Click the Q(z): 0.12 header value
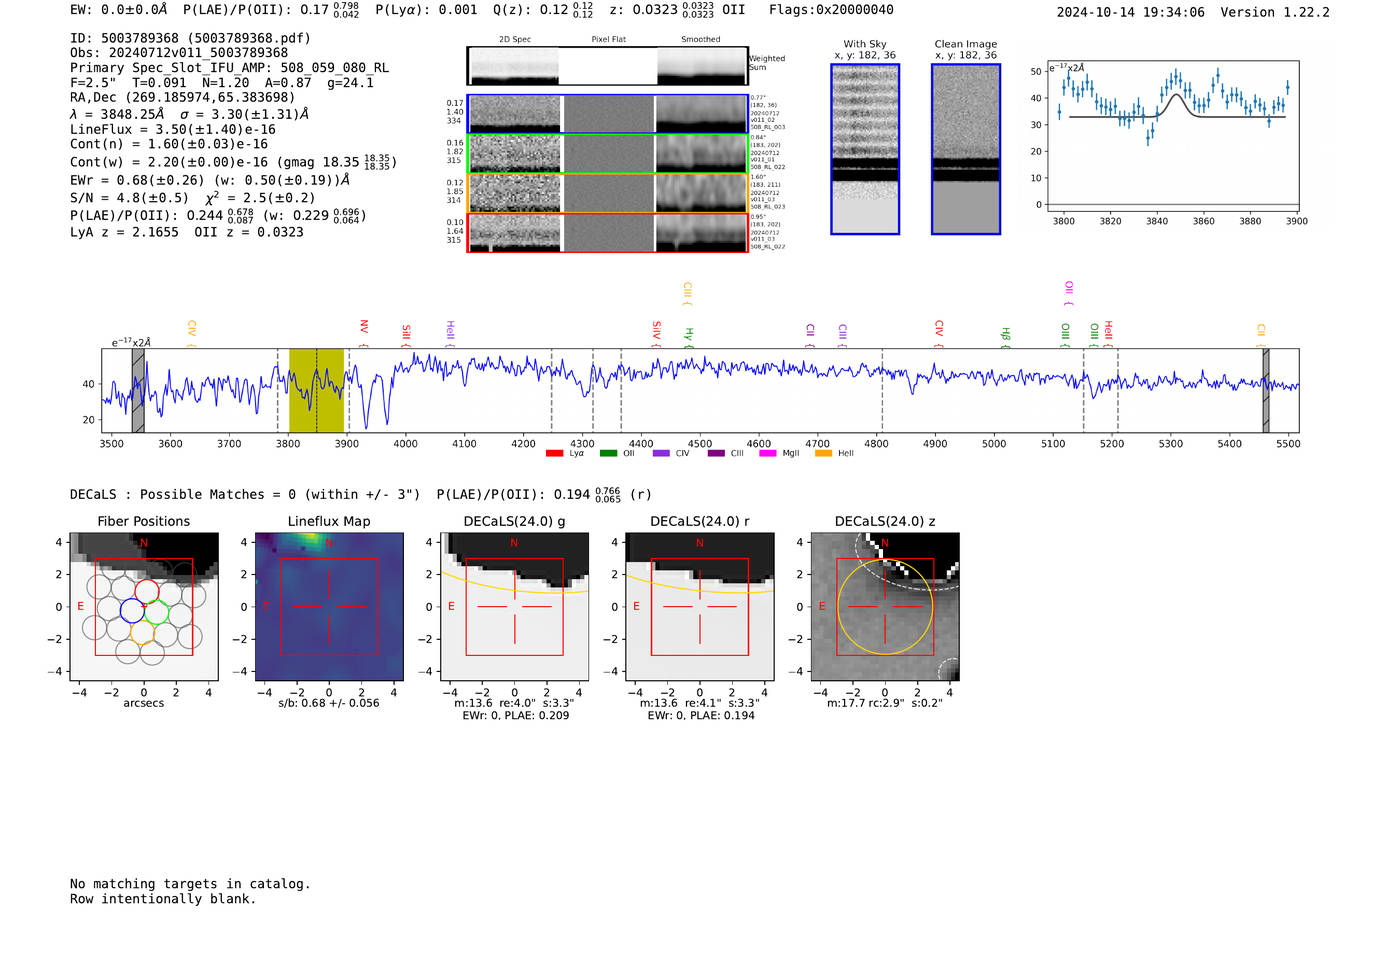The image size is (1400, 953). 543,9
